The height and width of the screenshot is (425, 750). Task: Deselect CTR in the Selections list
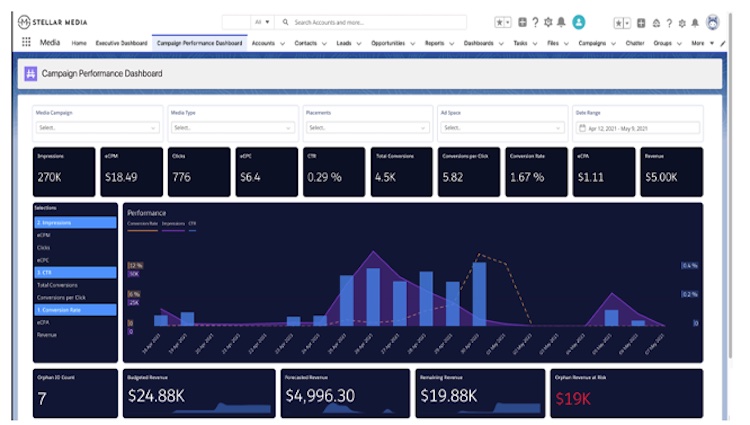74,272
